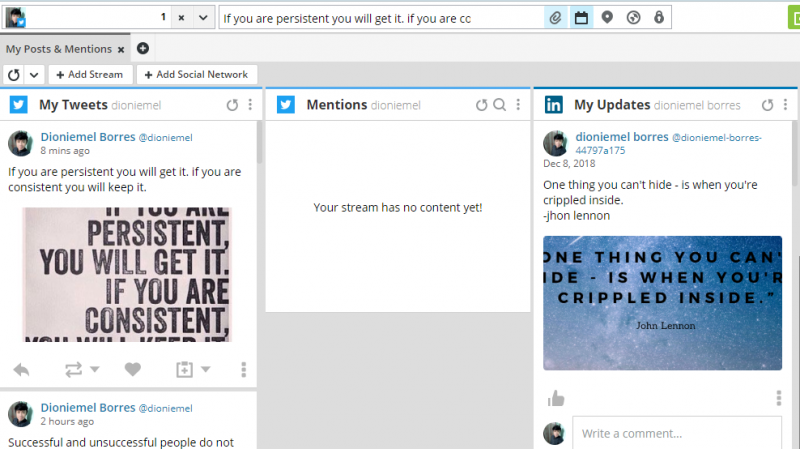Click the 'Dec 8, 2018' date text
Image resolution: width=800 pixels, height=449 pixels.
tap(569, 164)
